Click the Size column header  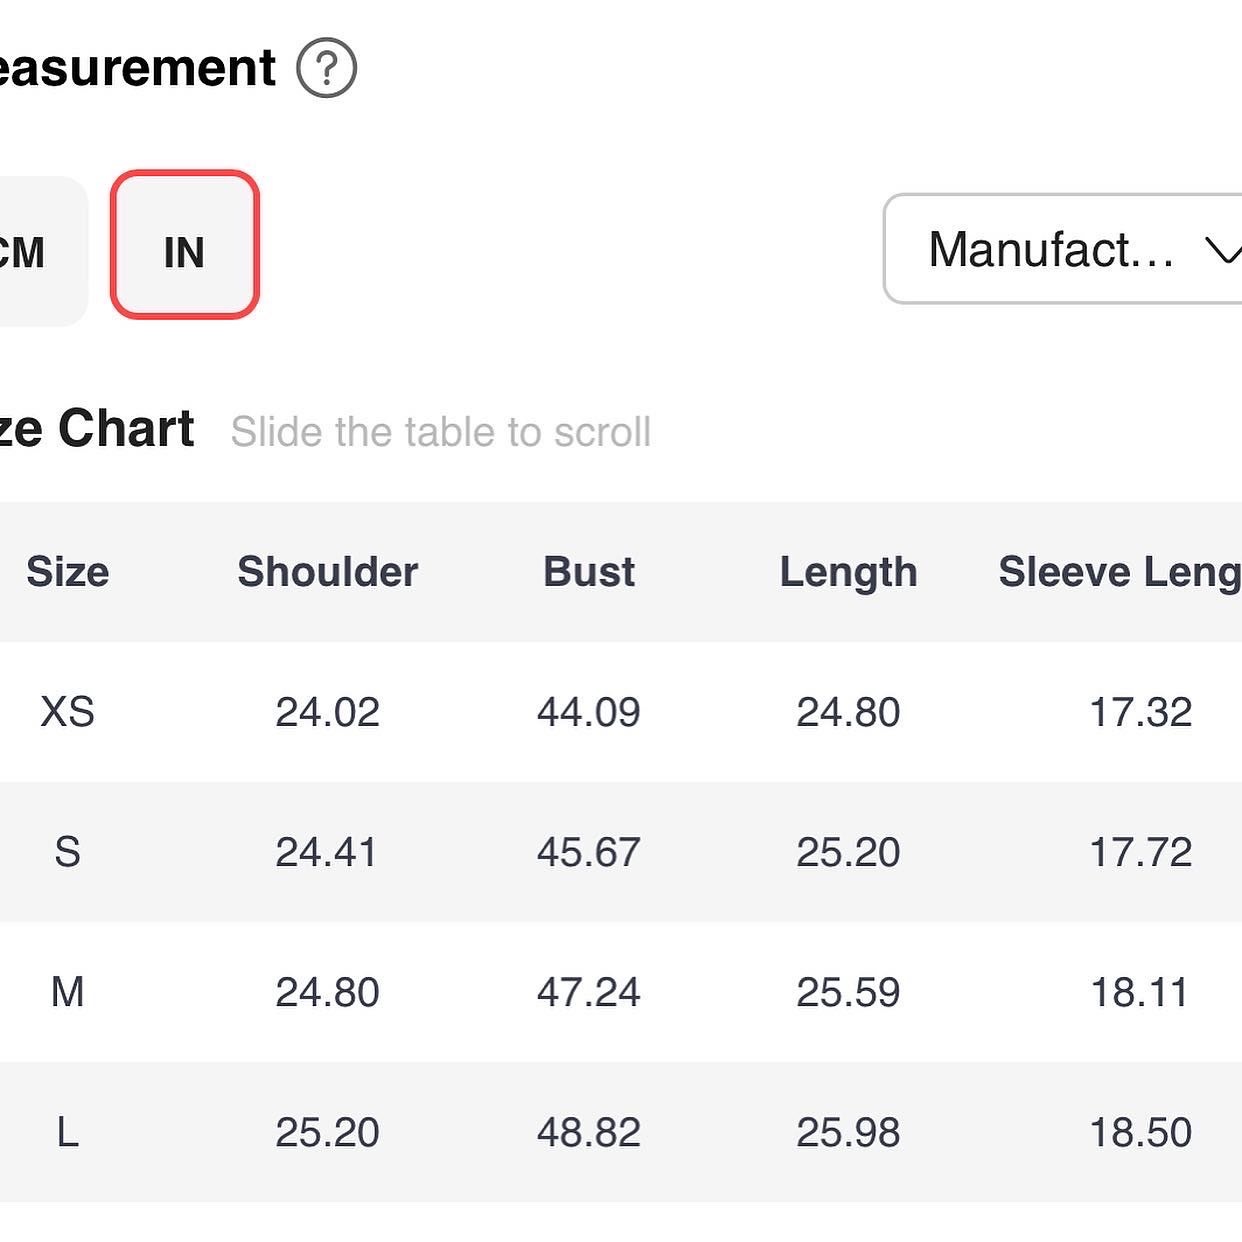[67, 572]
